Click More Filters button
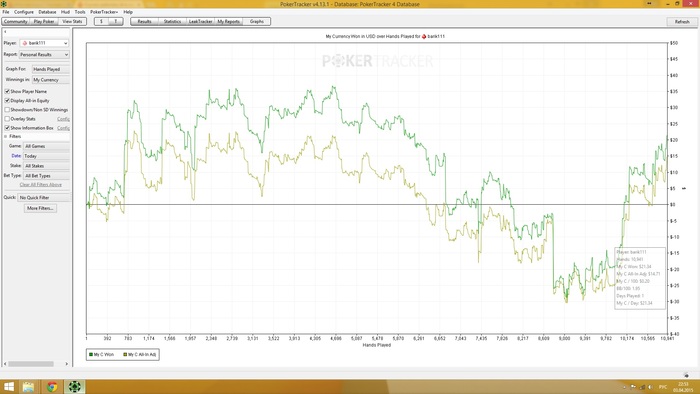This screenshot has width=700, height=394. point(40,208)
